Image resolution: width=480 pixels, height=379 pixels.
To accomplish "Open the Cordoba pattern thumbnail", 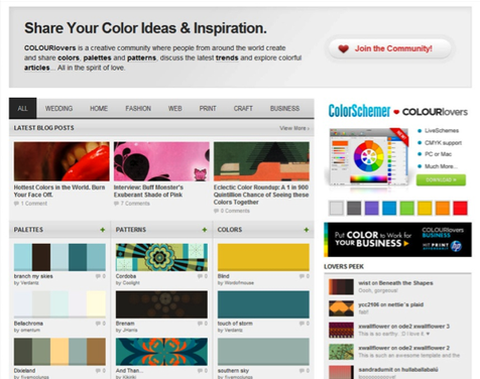I will [162, 257].
